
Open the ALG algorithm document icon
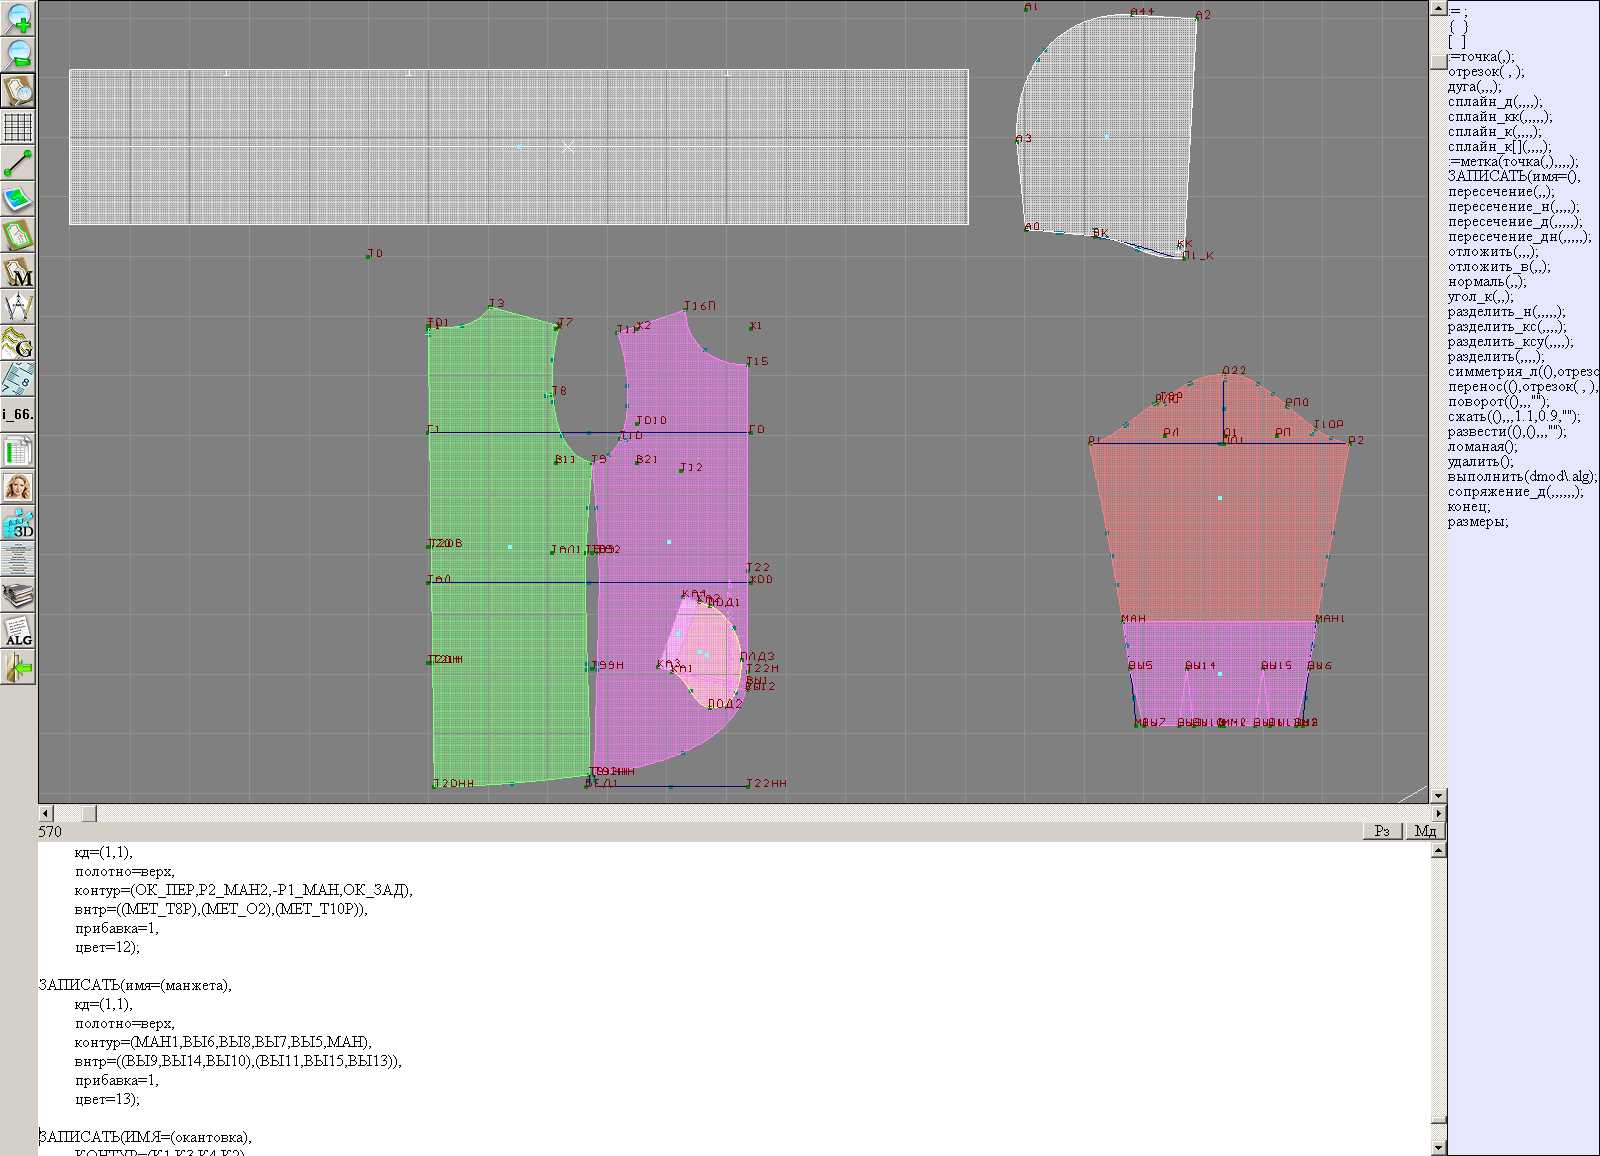pyautogui.click(x=18, y=632)
